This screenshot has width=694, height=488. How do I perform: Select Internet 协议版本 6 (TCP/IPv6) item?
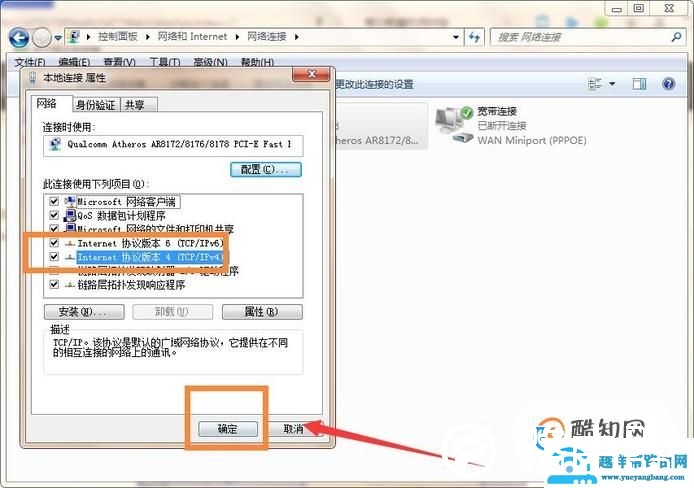[150, 243]
